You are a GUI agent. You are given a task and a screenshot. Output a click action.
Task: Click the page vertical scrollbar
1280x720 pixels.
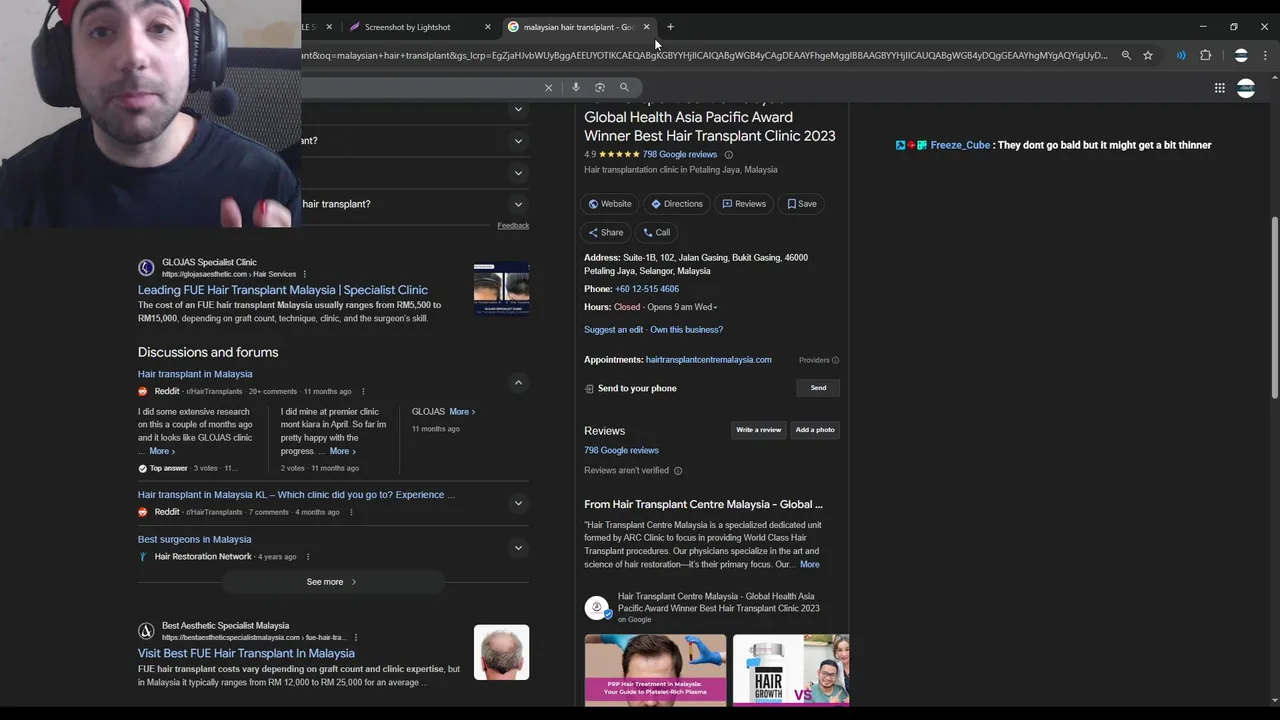click(x=1274, y=310)
